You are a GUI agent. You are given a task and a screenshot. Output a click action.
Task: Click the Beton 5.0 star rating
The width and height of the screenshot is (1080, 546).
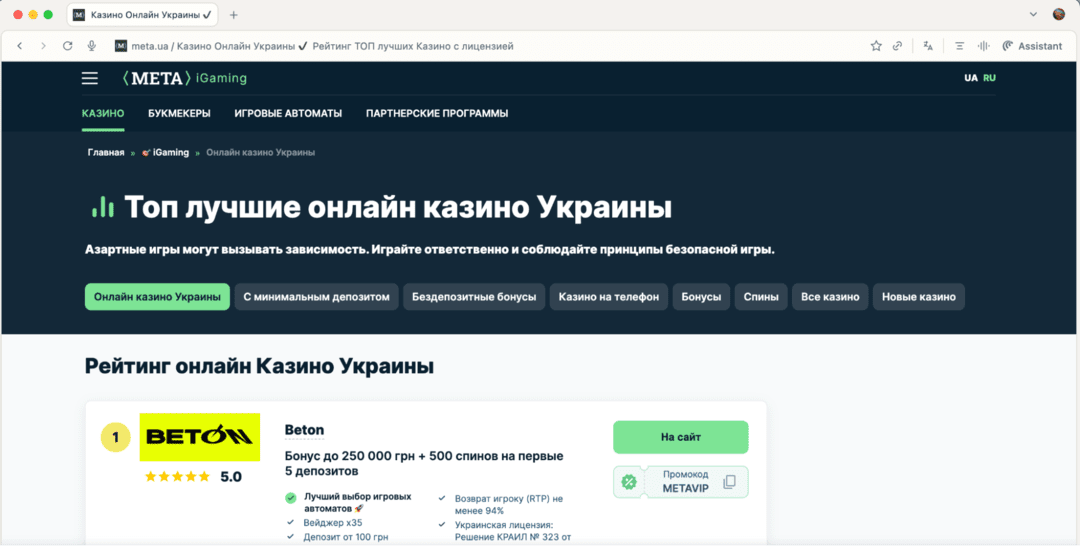[193, 476]
